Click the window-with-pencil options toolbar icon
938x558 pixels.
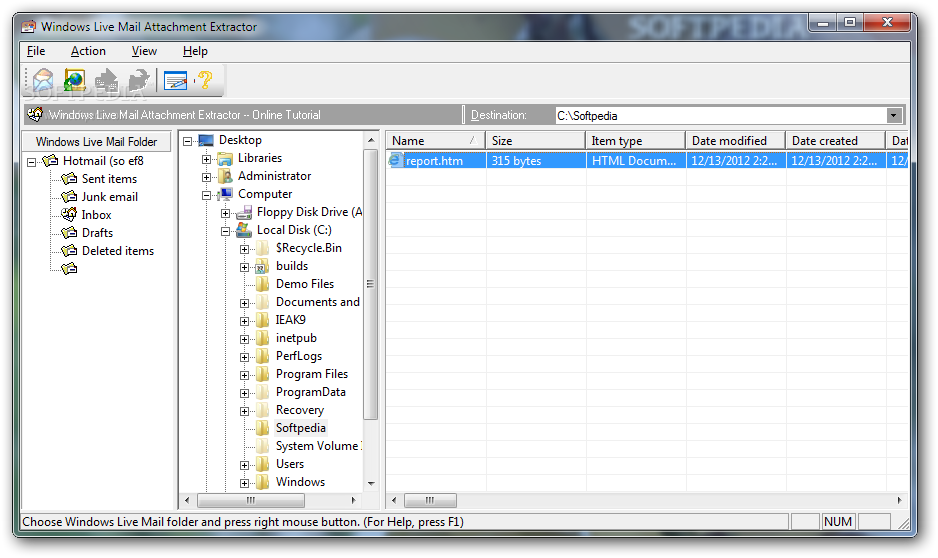point(175,80)
